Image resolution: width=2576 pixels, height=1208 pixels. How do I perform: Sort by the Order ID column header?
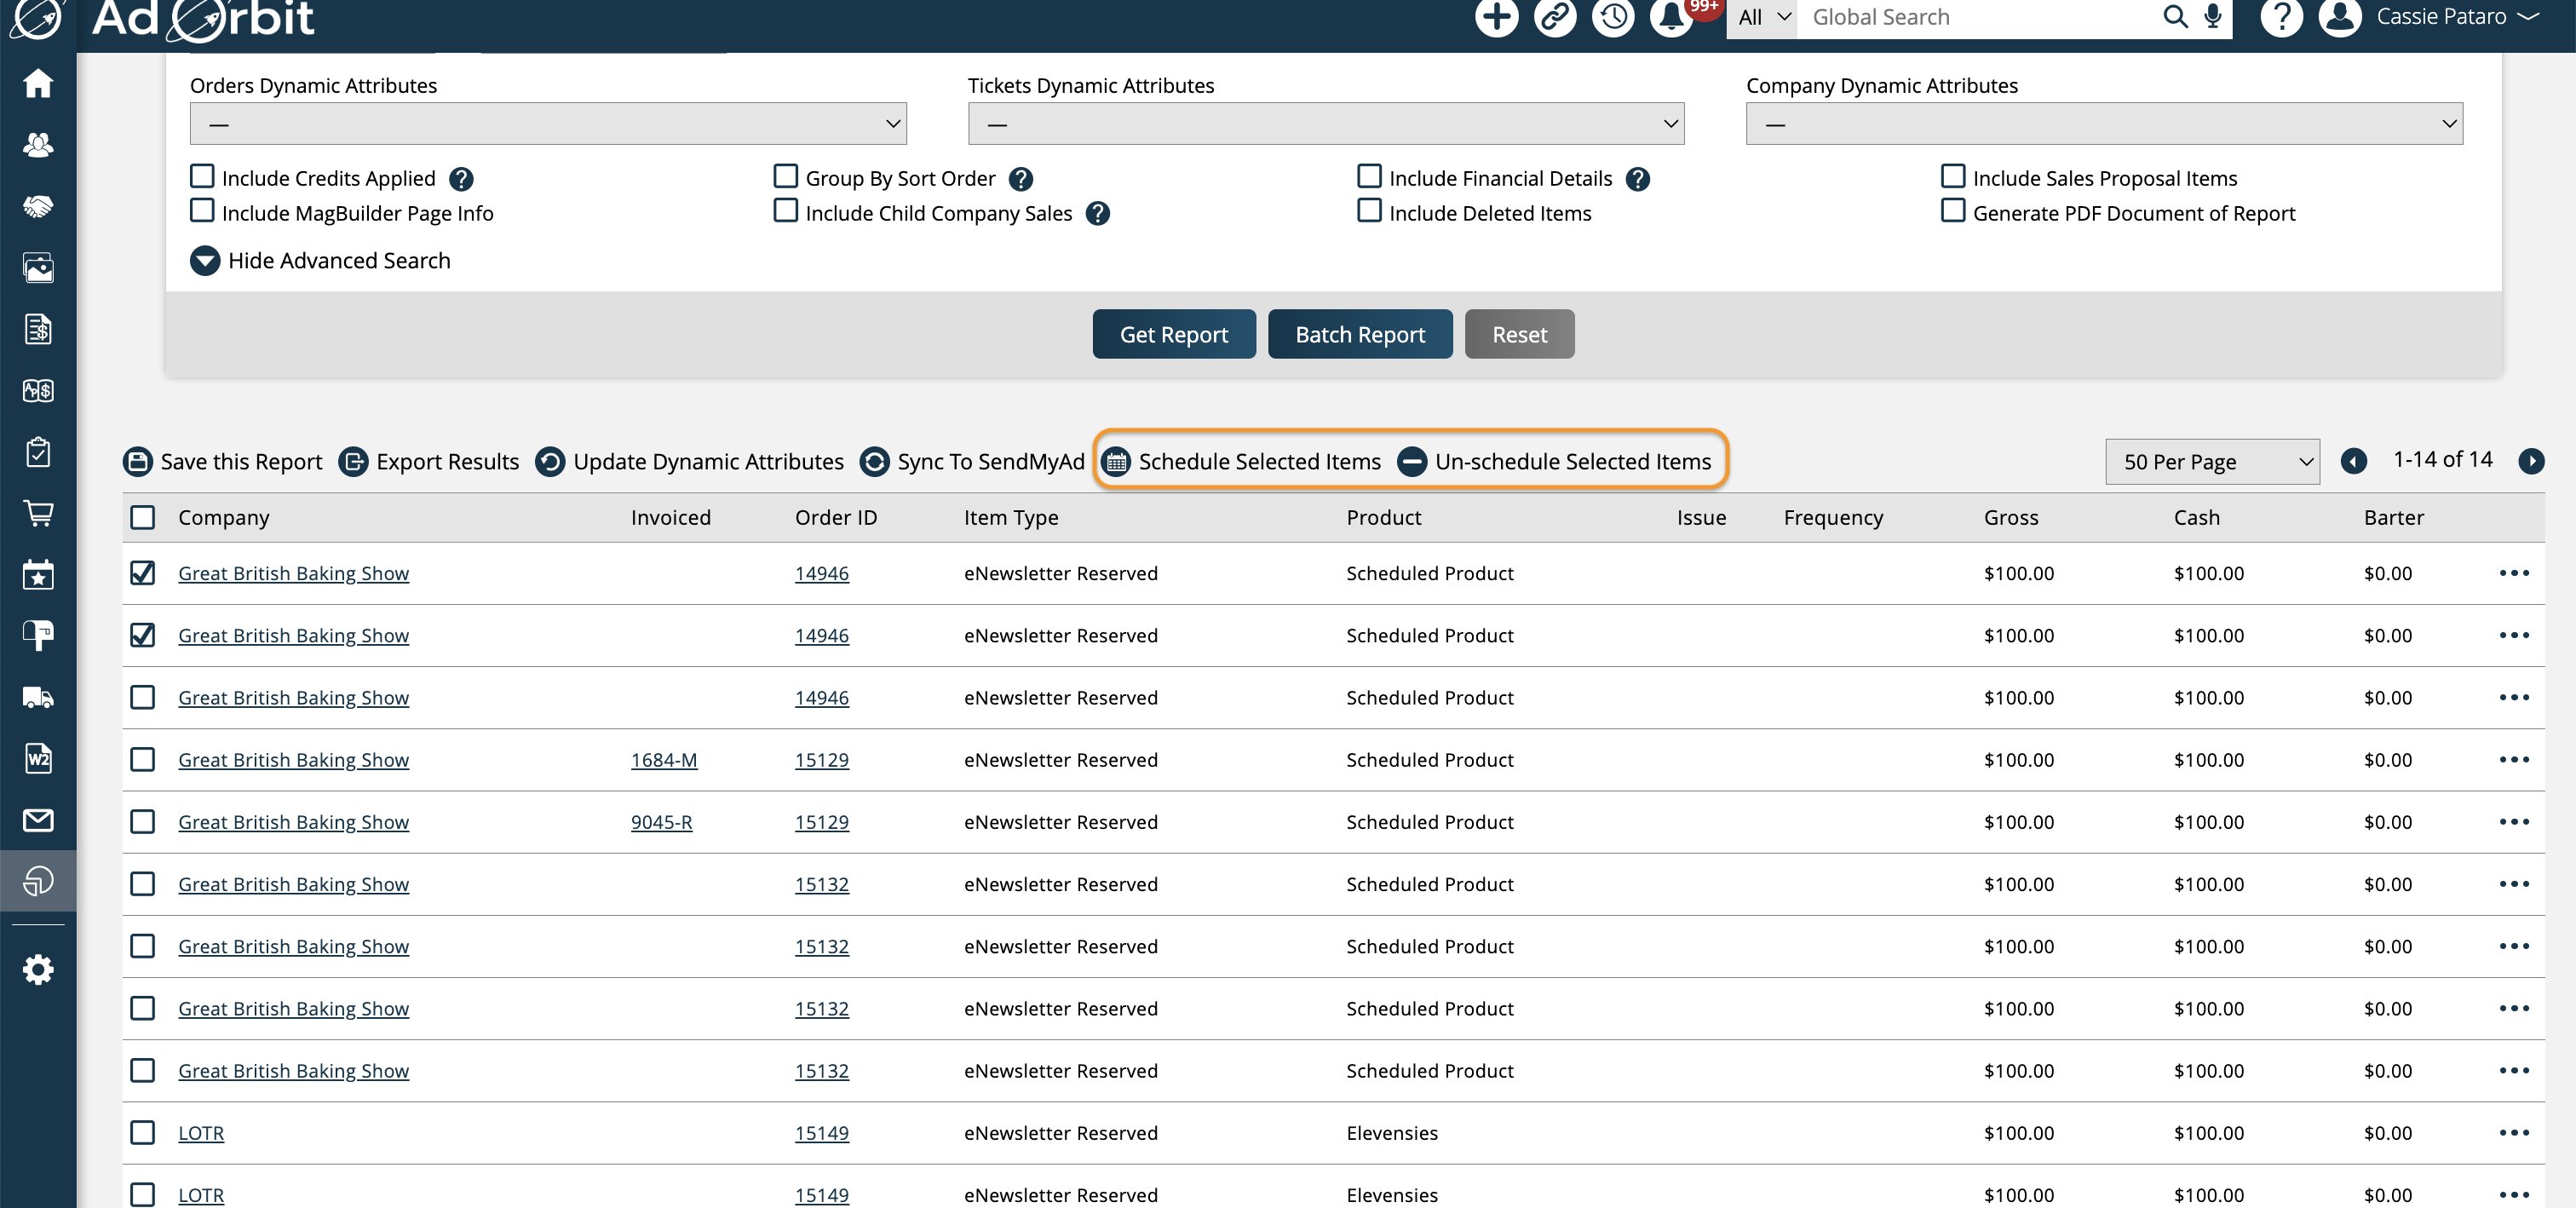tap(836, 517)
